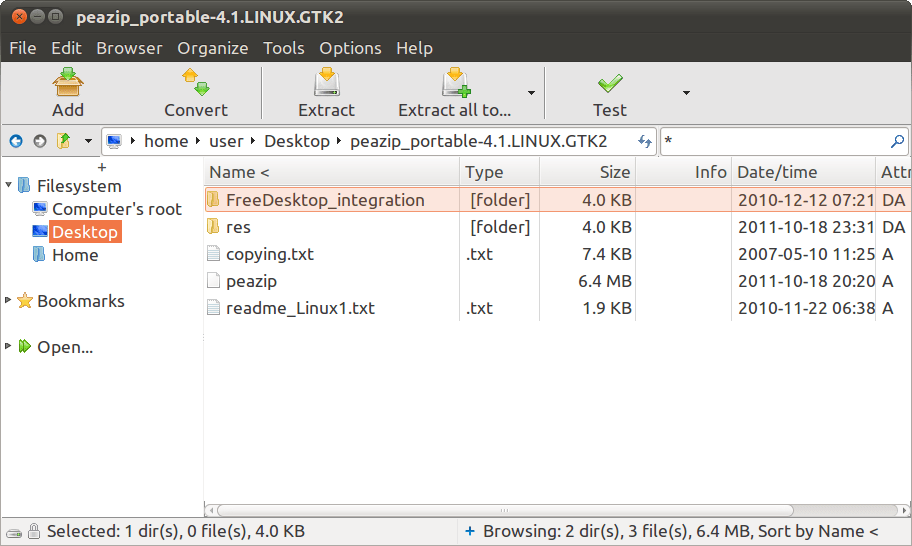912x546 pixels.
Task: Navigate to Desktop in breadcrumb
Action: point(297,141)
